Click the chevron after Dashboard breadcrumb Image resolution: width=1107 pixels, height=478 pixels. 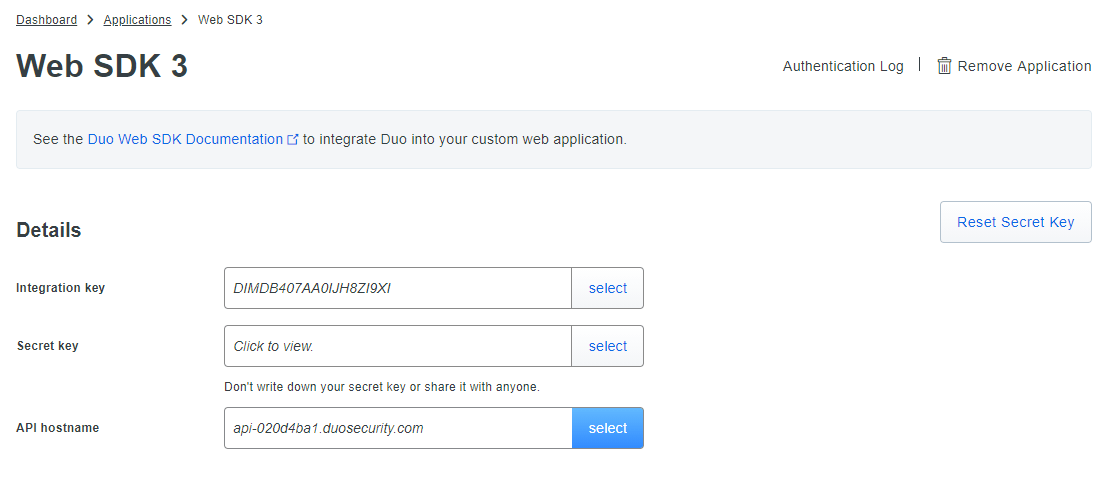90,20
